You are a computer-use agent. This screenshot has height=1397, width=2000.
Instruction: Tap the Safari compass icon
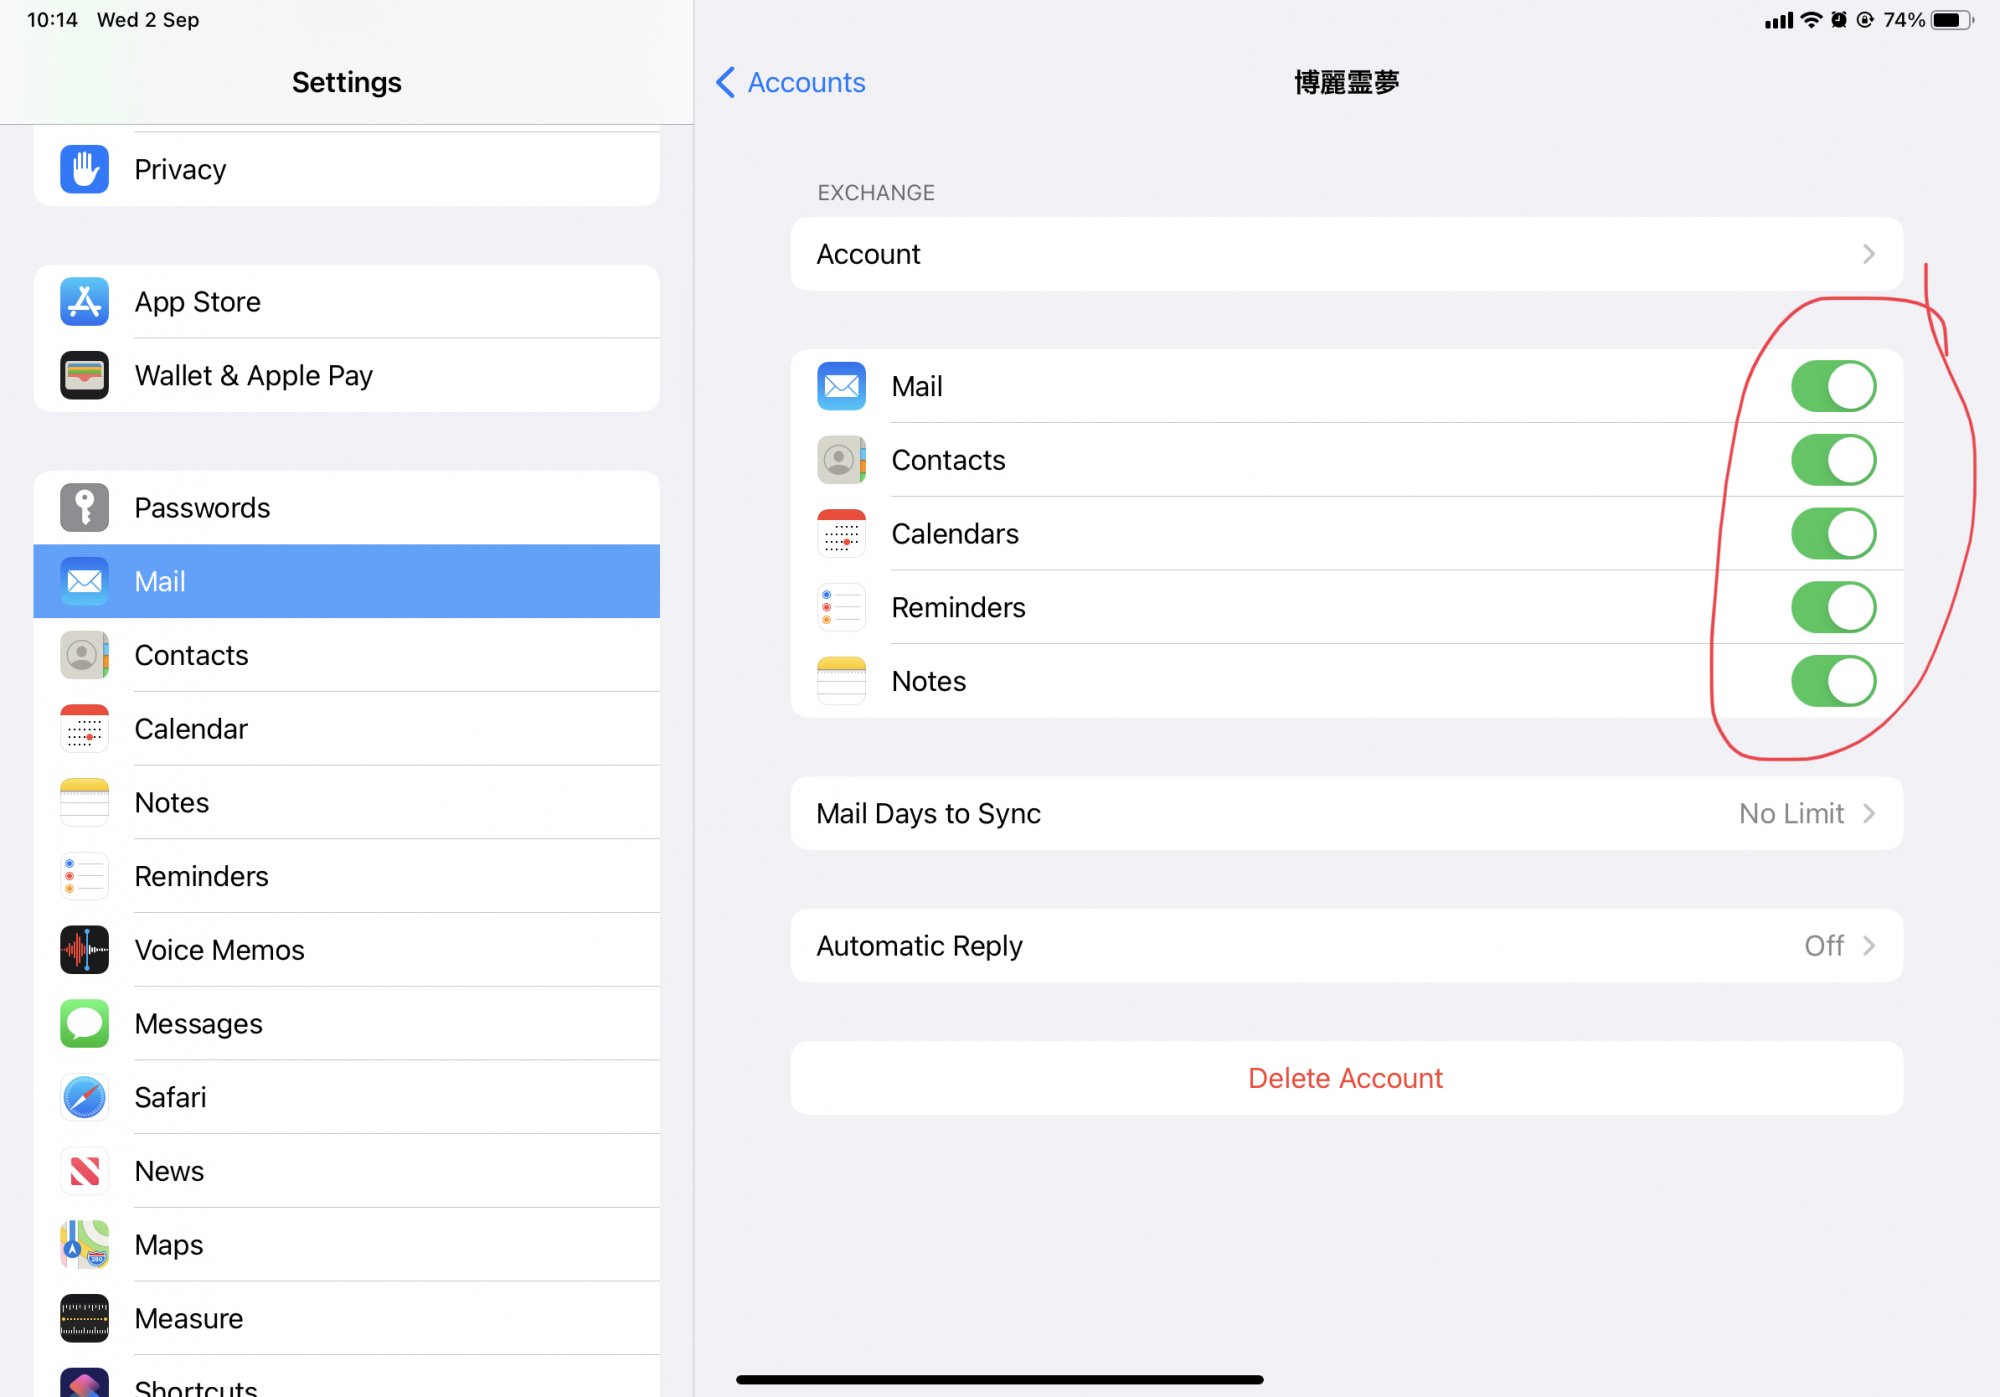coord(84,1097)
